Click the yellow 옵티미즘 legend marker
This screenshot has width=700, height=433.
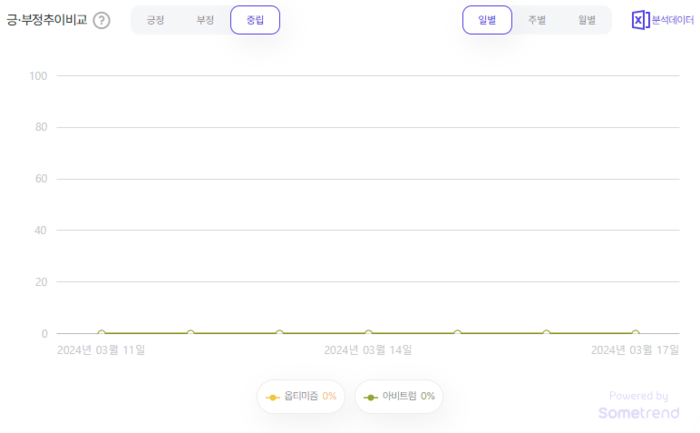coord(273,397)
